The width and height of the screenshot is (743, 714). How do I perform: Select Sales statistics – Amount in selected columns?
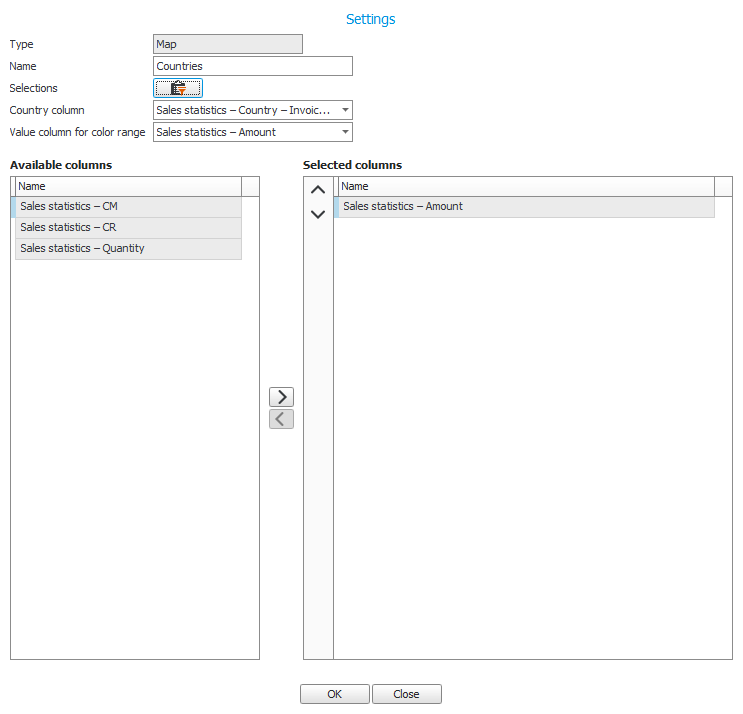pyautogui.click(x=525, y=206)
